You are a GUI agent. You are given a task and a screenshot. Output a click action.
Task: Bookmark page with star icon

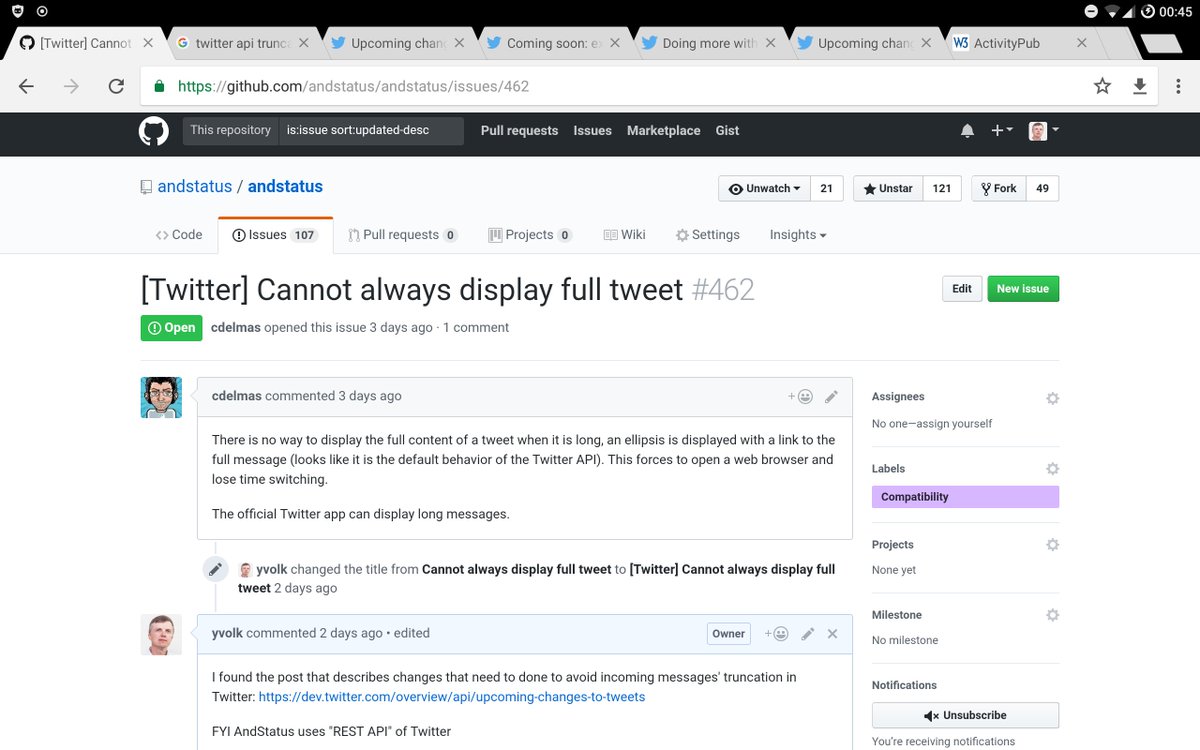pos(1102,86)
